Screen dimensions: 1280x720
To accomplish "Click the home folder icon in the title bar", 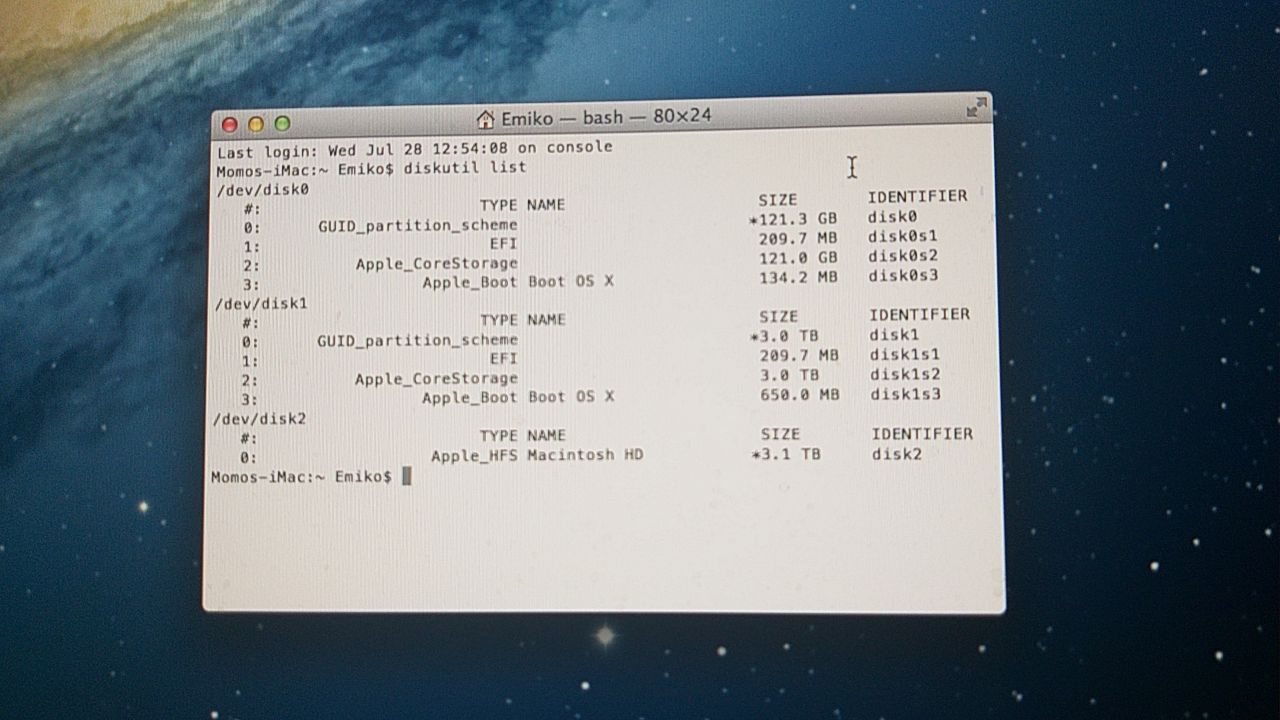I will click(x=486, y=119).
